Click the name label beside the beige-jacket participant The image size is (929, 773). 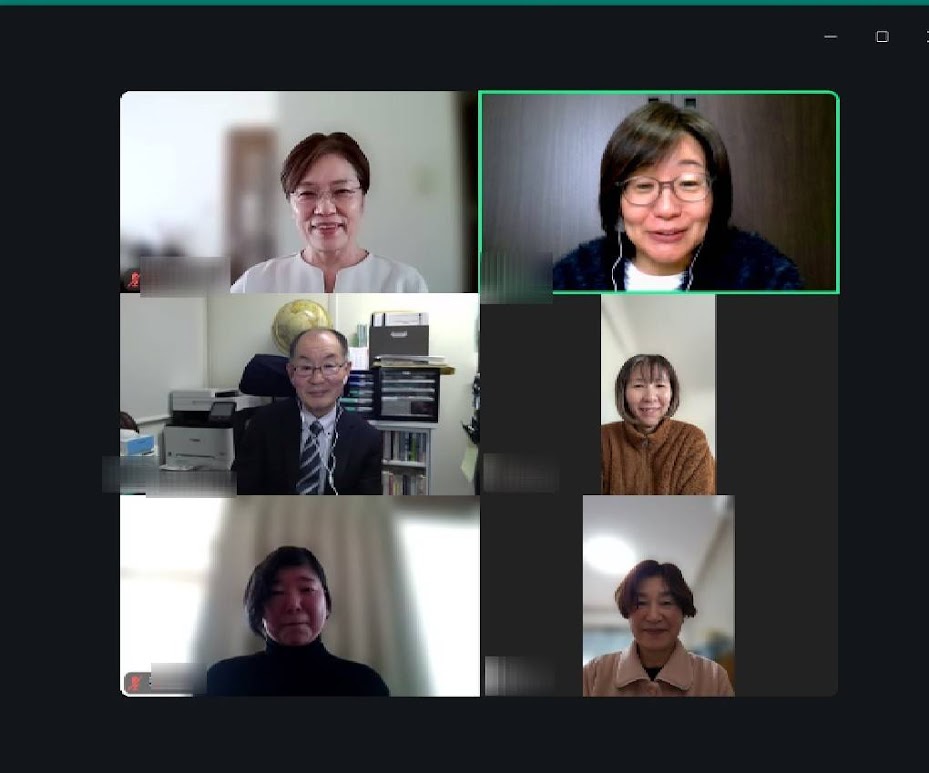[x=519, y=675]
